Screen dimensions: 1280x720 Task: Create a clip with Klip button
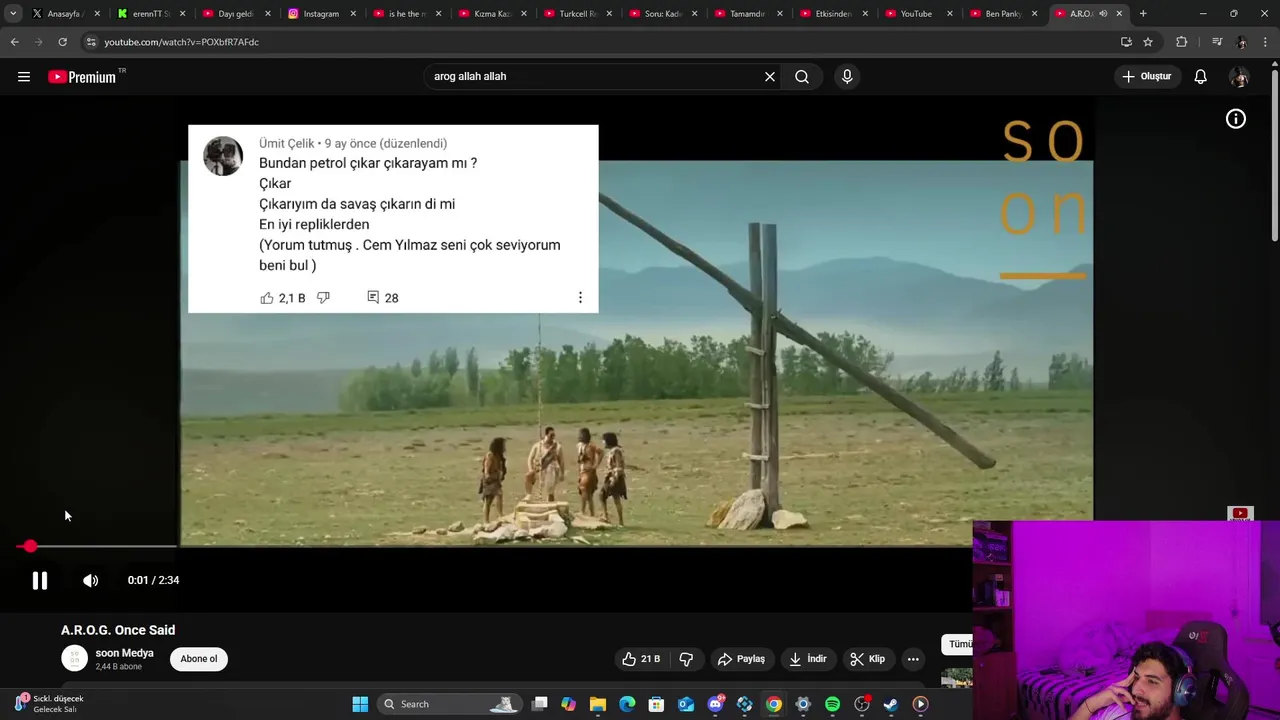[x=868, y=659]
